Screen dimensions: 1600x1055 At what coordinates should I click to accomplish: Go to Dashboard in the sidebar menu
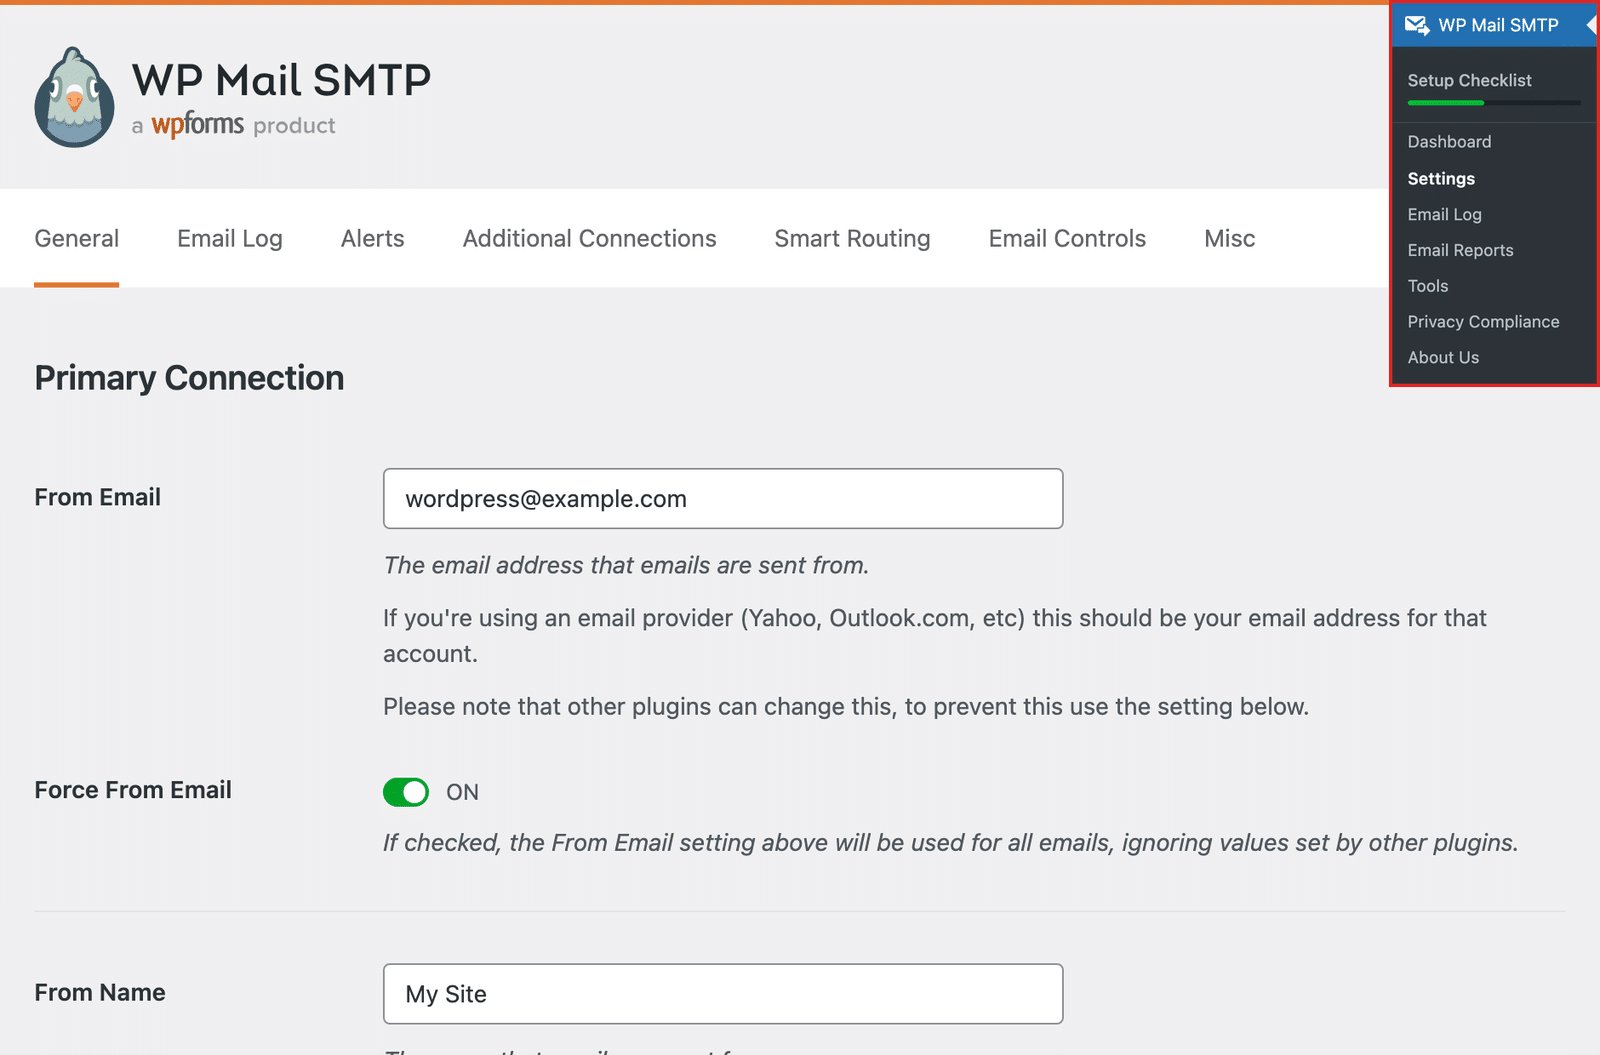pyautogui.click(x=1450, y=142)
